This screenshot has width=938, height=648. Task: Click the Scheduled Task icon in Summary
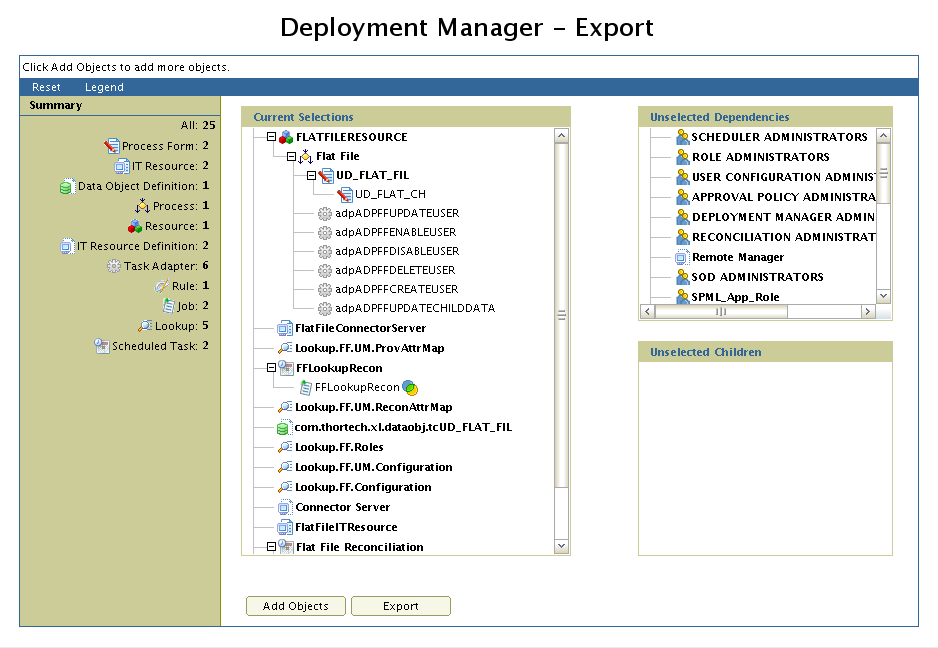coord(102,345)
